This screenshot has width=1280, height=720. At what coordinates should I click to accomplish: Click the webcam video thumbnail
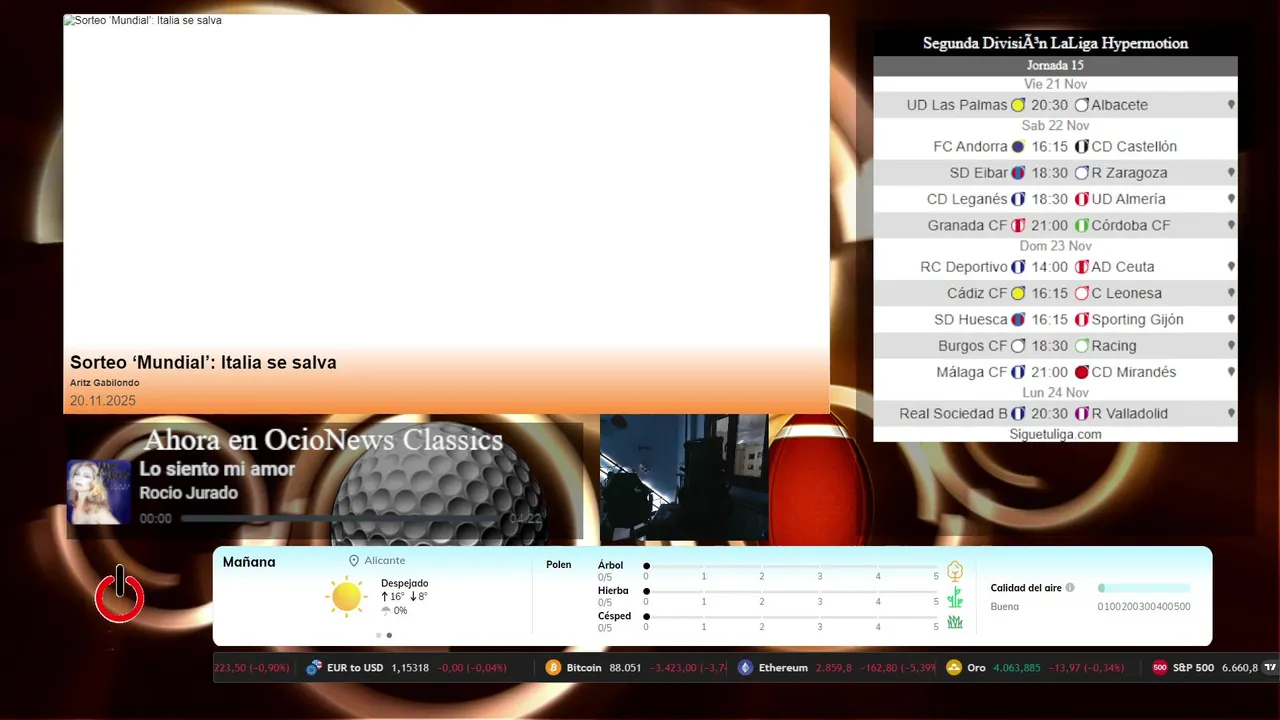[x=684, y=478]
